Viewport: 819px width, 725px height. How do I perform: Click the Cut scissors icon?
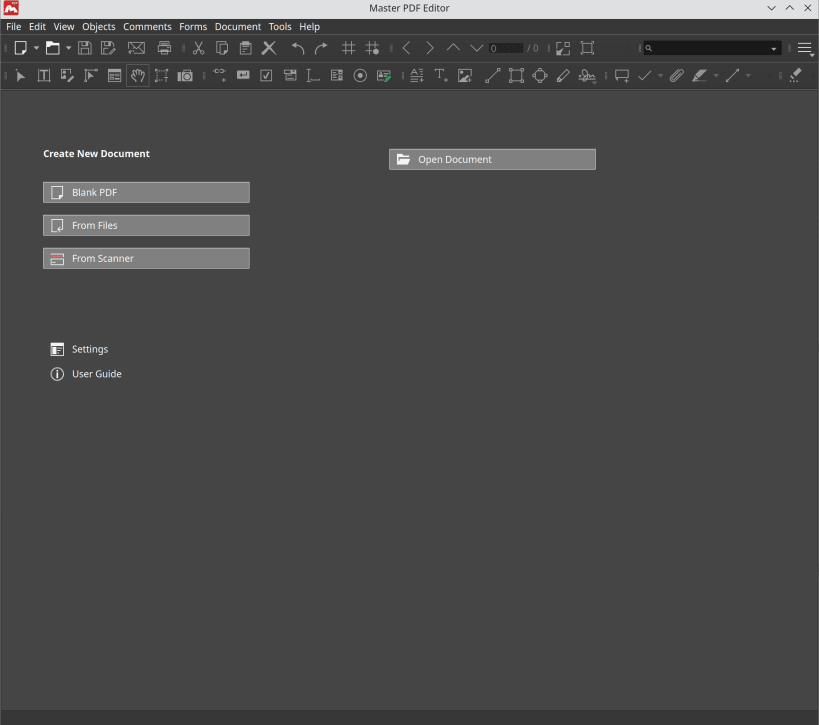[x=198, y=48]
